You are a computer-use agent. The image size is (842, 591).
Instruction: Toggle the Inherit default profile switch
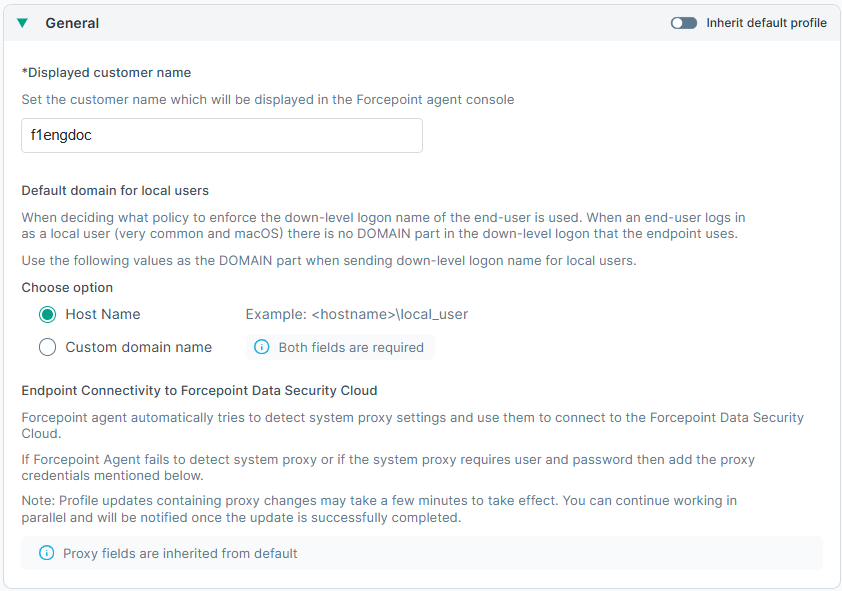click(684, 23)
